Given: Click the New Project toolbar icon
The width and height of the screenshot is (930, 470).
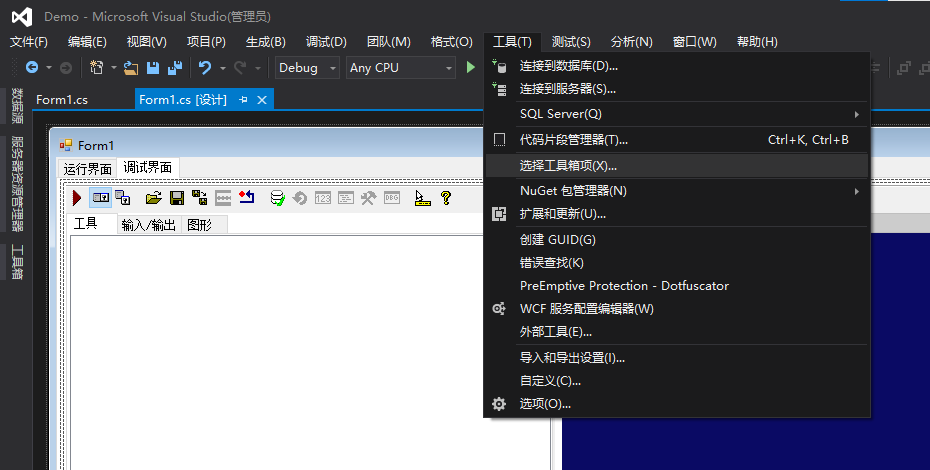Looking at the screenshot, I should [96, 68].
